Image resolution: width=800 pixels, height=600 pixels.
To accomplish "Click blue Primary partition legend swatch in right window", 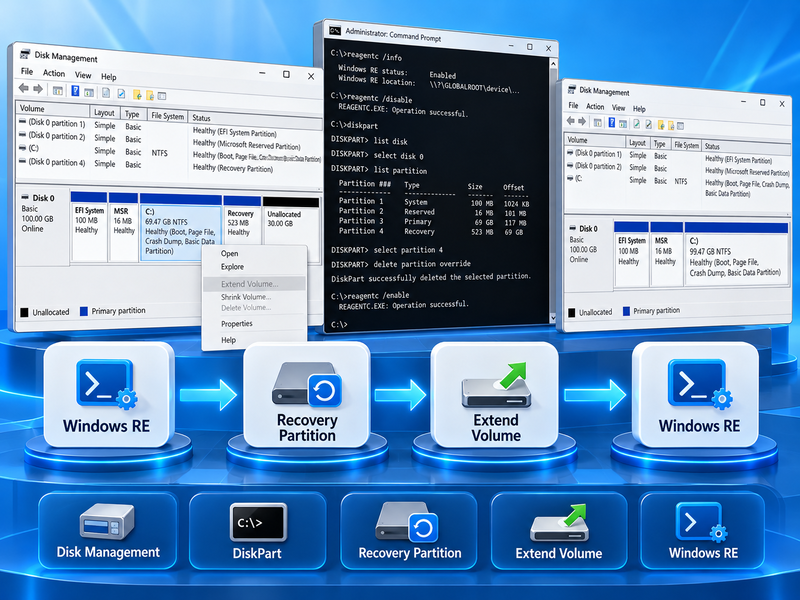I will 627,311.
